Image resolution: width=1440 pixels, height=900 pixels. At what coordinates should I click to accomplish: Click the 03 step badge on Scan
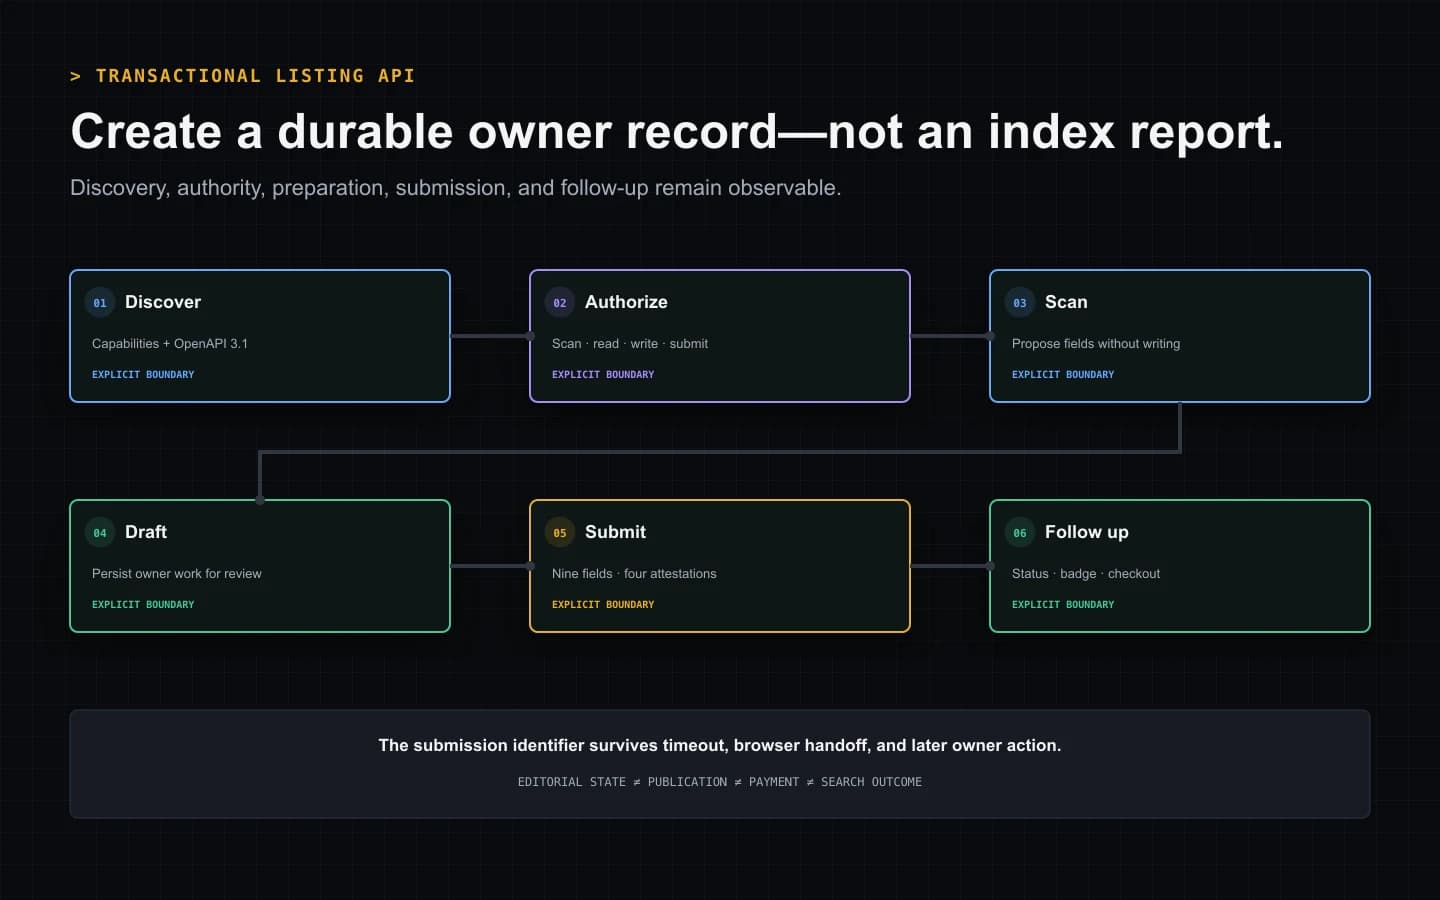point(1020,302)
